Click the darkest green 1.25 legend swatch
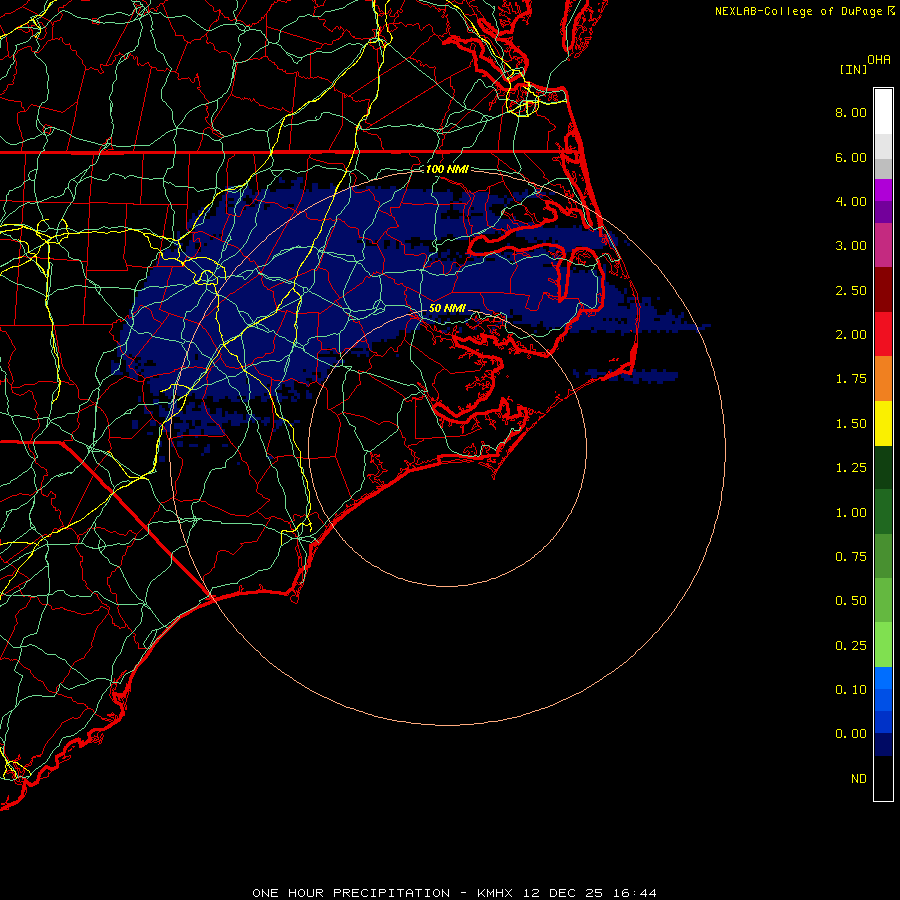Viewport: 900px width, 900px height. 883,467
